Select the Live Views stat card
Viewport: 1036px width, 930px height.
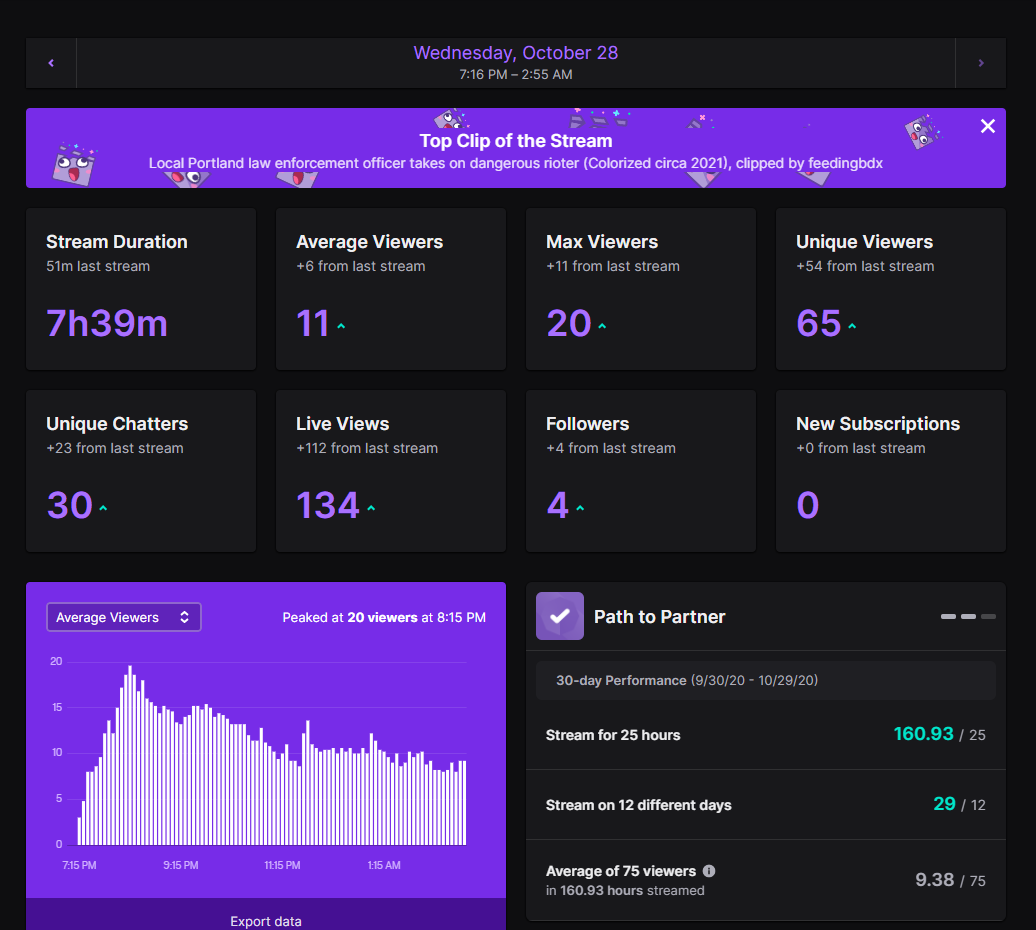click(x=390, y=471)
